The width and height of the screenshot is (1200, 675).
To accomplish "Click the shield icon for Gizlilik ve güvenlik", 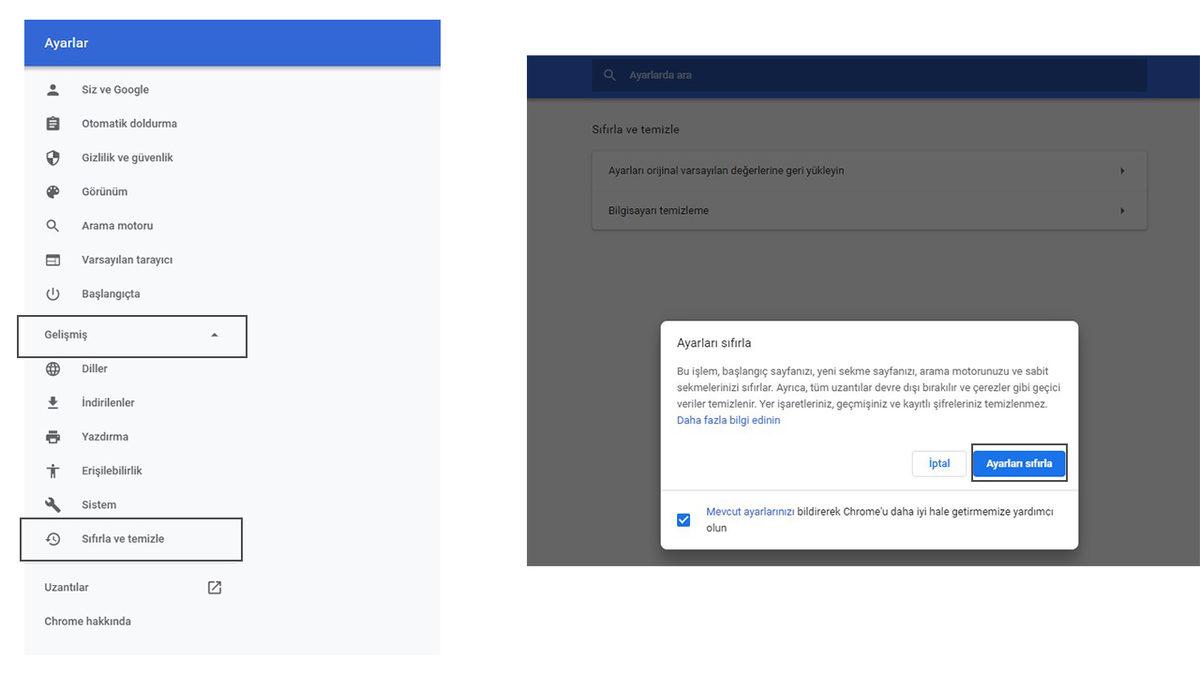I will pos(53,158).
